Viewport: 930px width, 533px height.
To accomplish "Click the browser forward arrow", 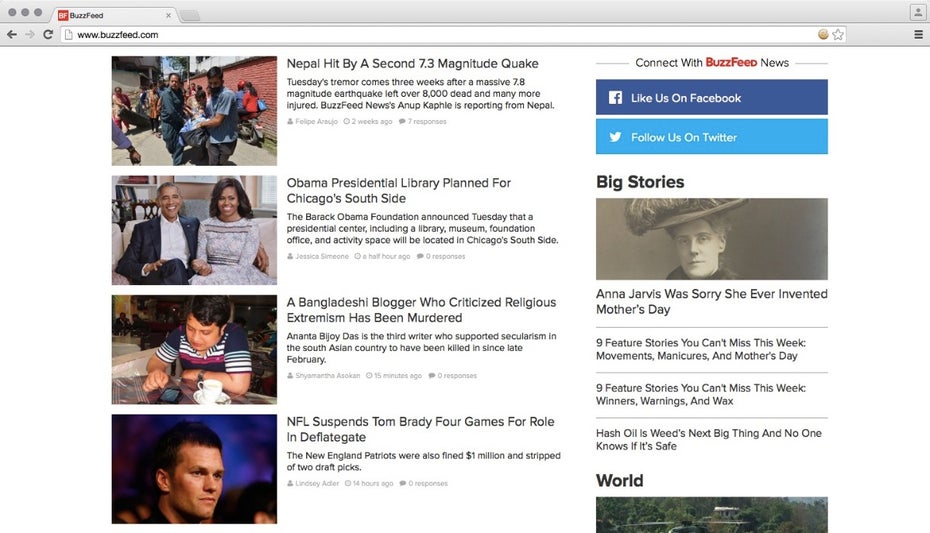I will tap(30, 34).
